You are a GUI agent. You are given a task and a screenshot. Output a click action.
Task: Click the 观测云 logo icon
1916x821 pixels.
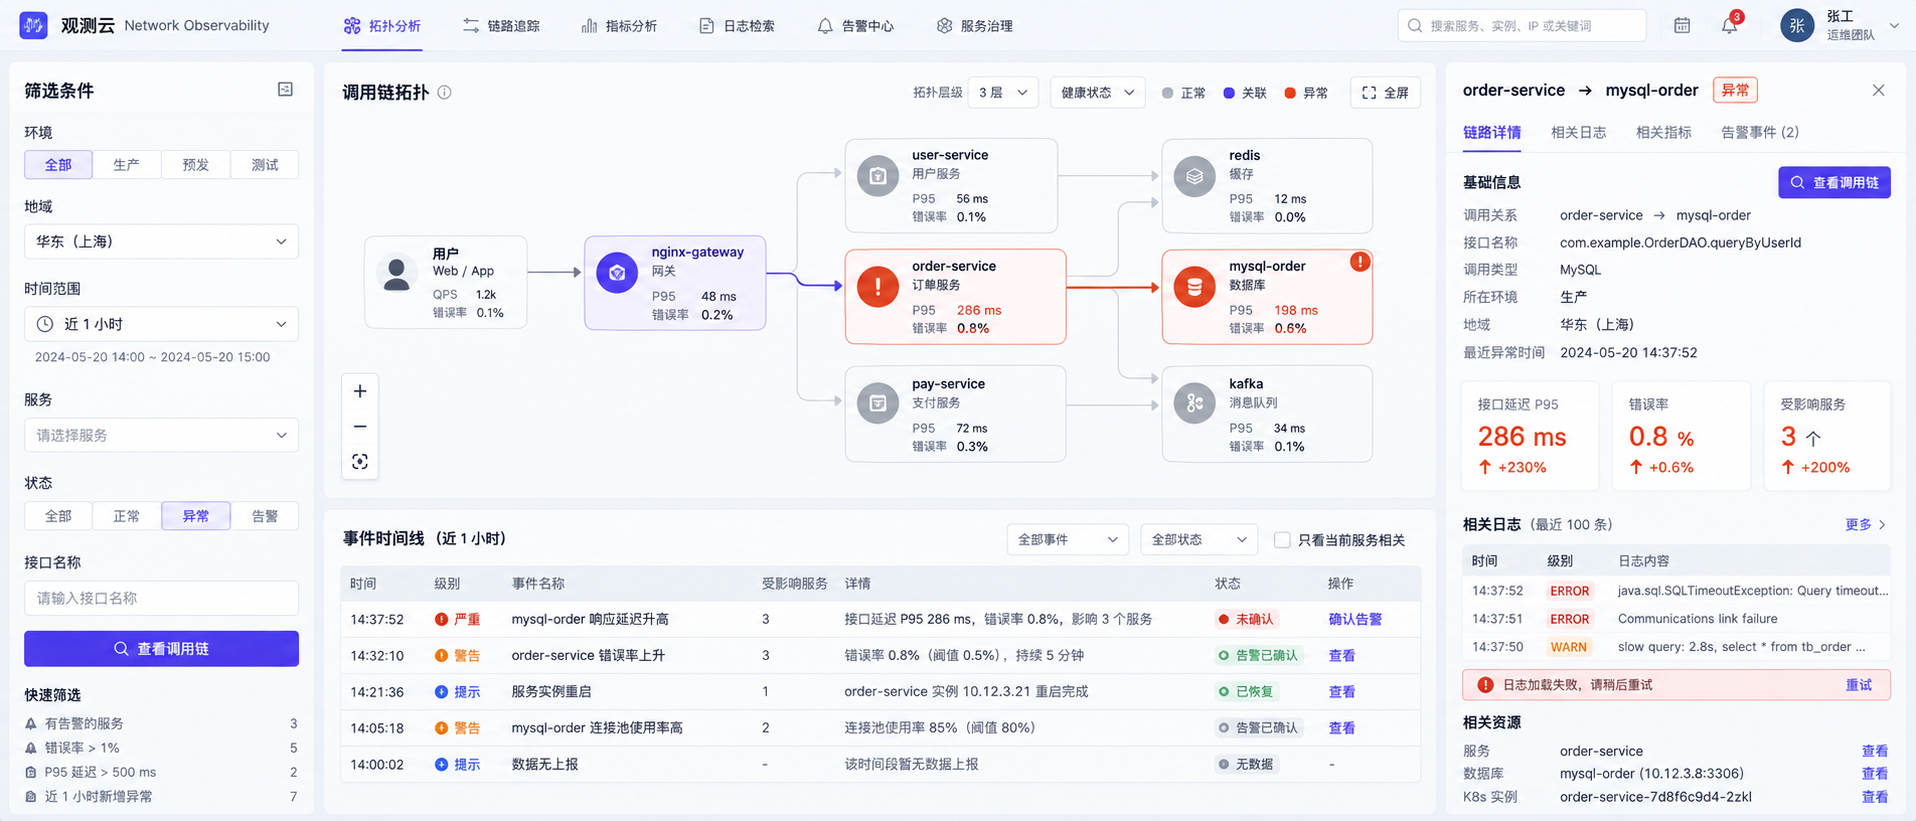click(x=33, y=25)
